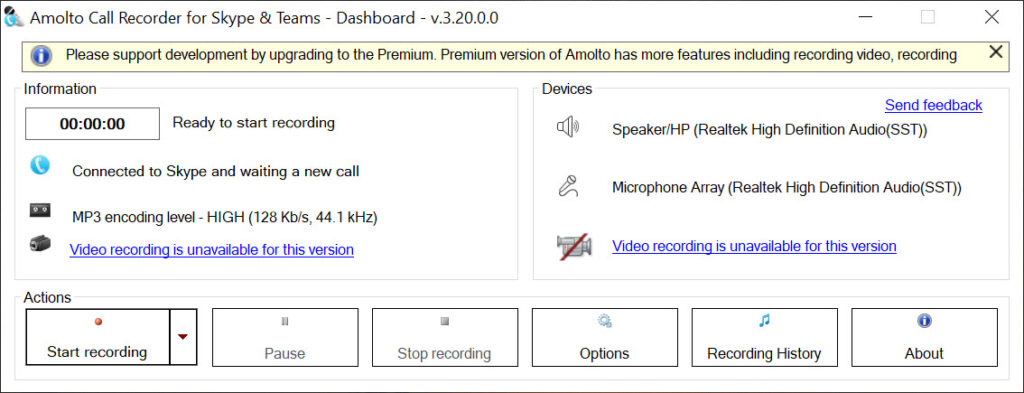Click the blue info icon in the banner
Viewport: 1024px width, 393px height.
point(41,55)
